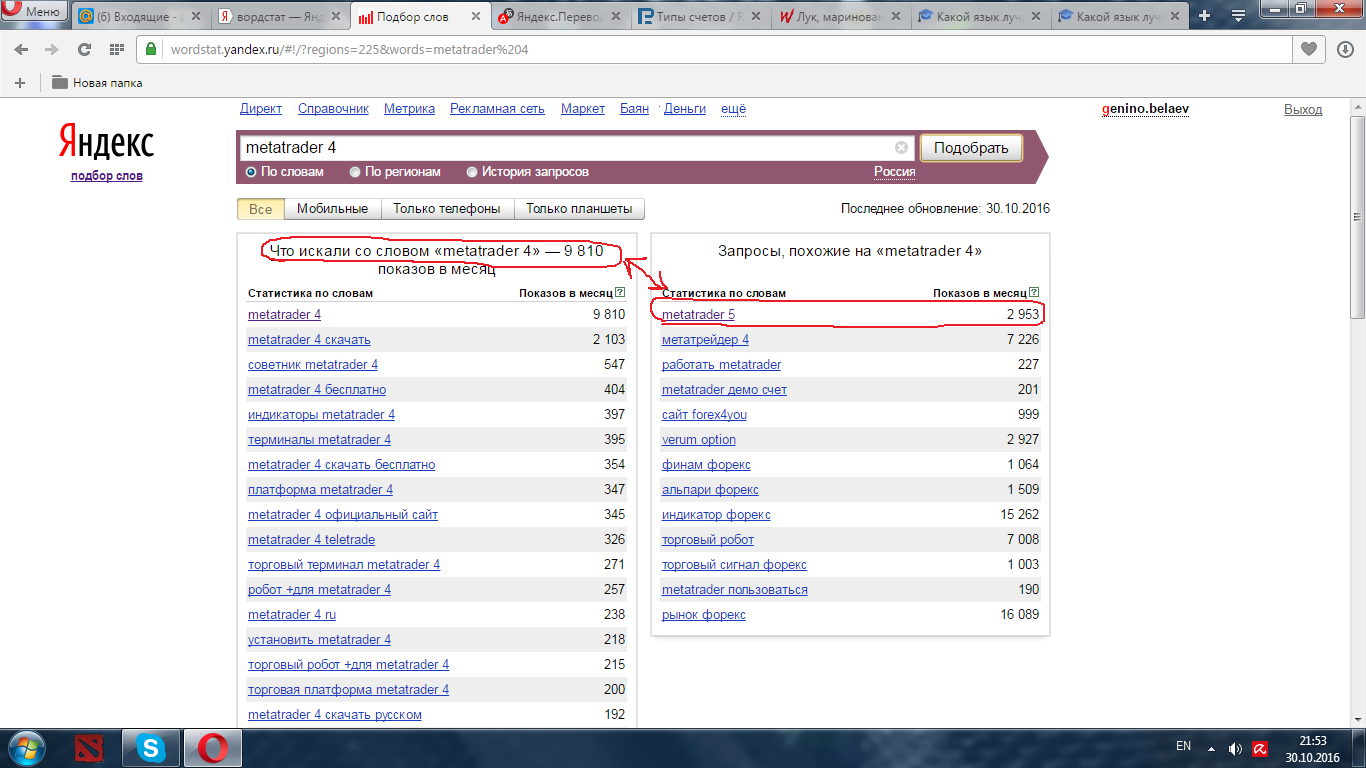1366x768 pixels.
Task: Open the genino.belaev account link
Action: [x=1145, y=109]
